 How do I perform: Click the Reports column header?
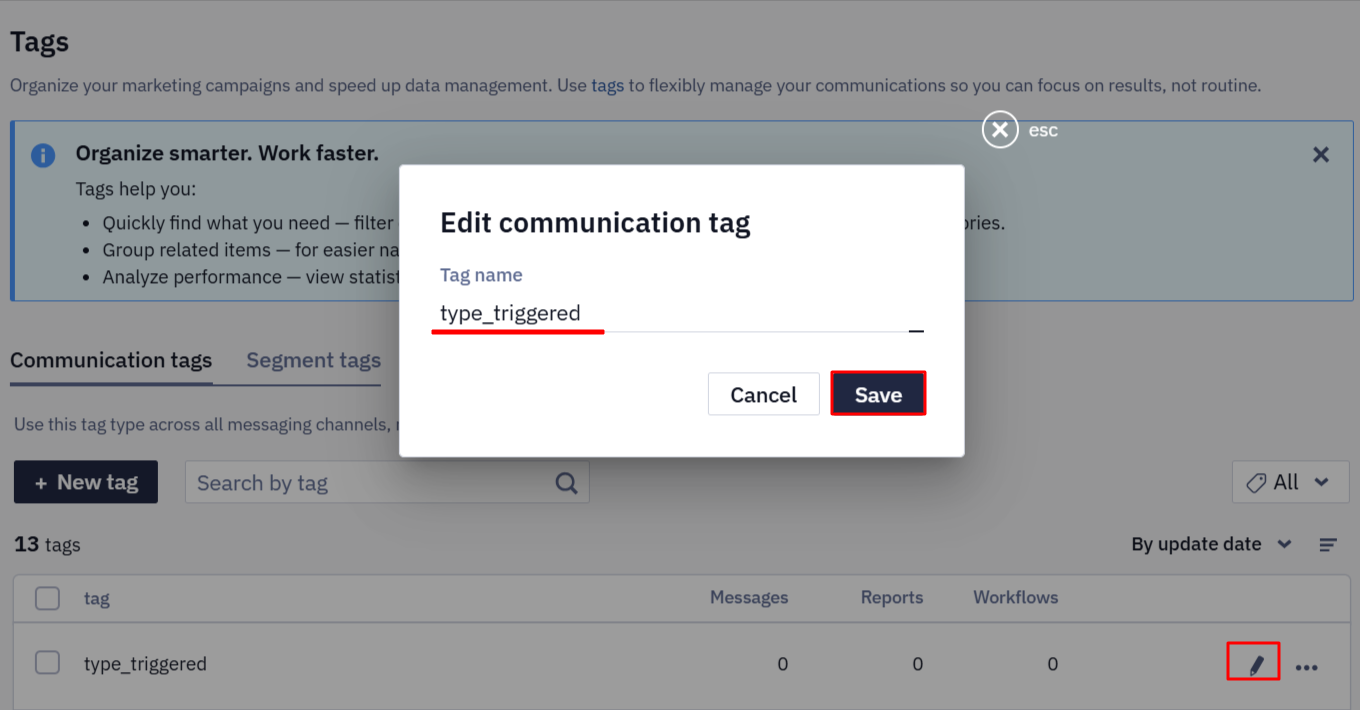pyautogui.click(x=892, y=598)
